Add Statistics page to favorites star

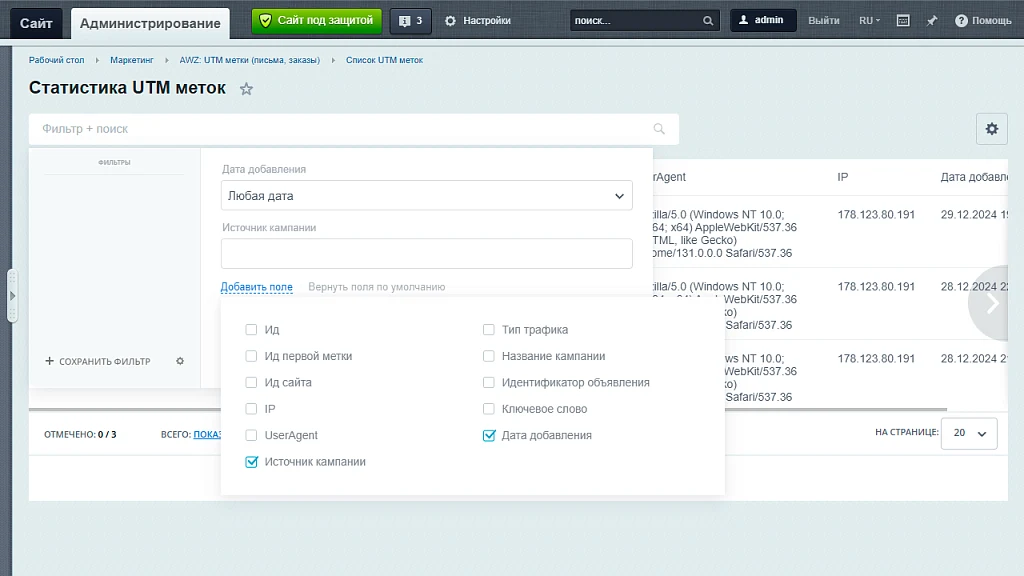246,89
